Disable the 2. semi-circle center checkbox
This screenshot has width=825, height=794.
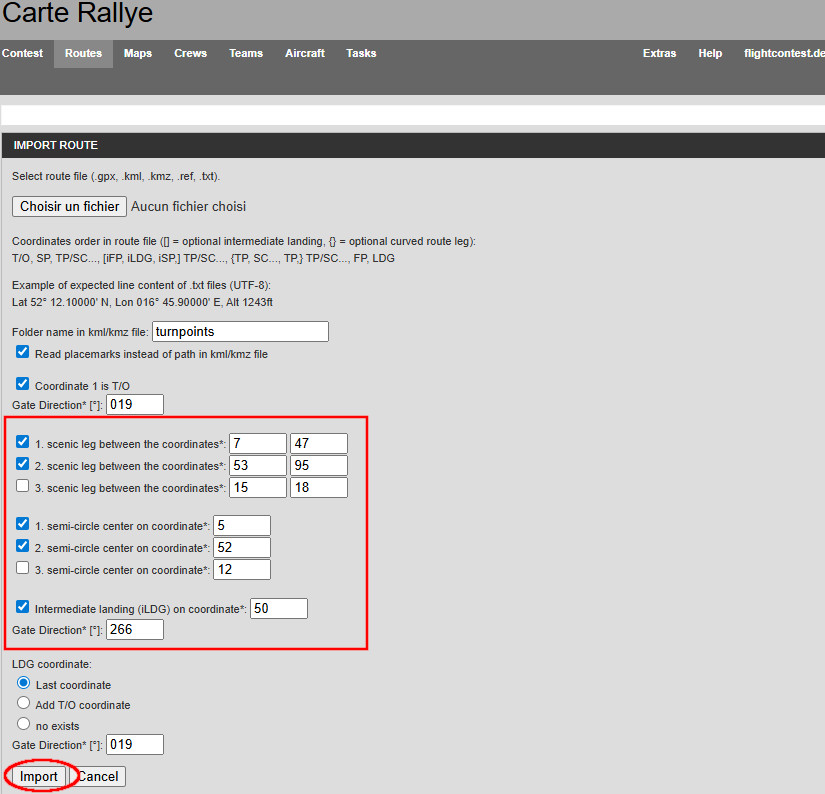23,547
